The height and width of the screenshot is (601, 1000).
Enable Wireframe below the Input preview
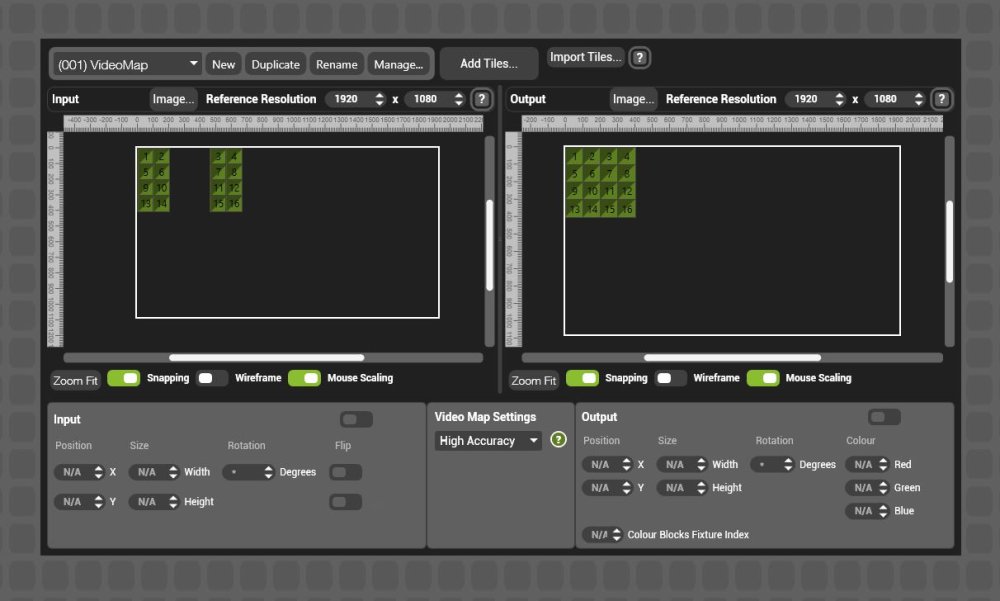(211, 379)
